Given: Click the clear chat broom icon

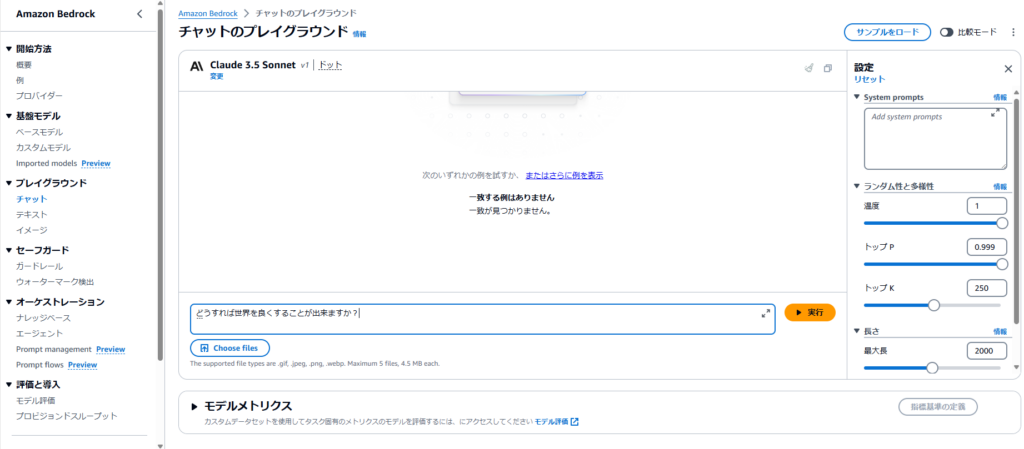Looking at the screenshot, I should (809, 68).
